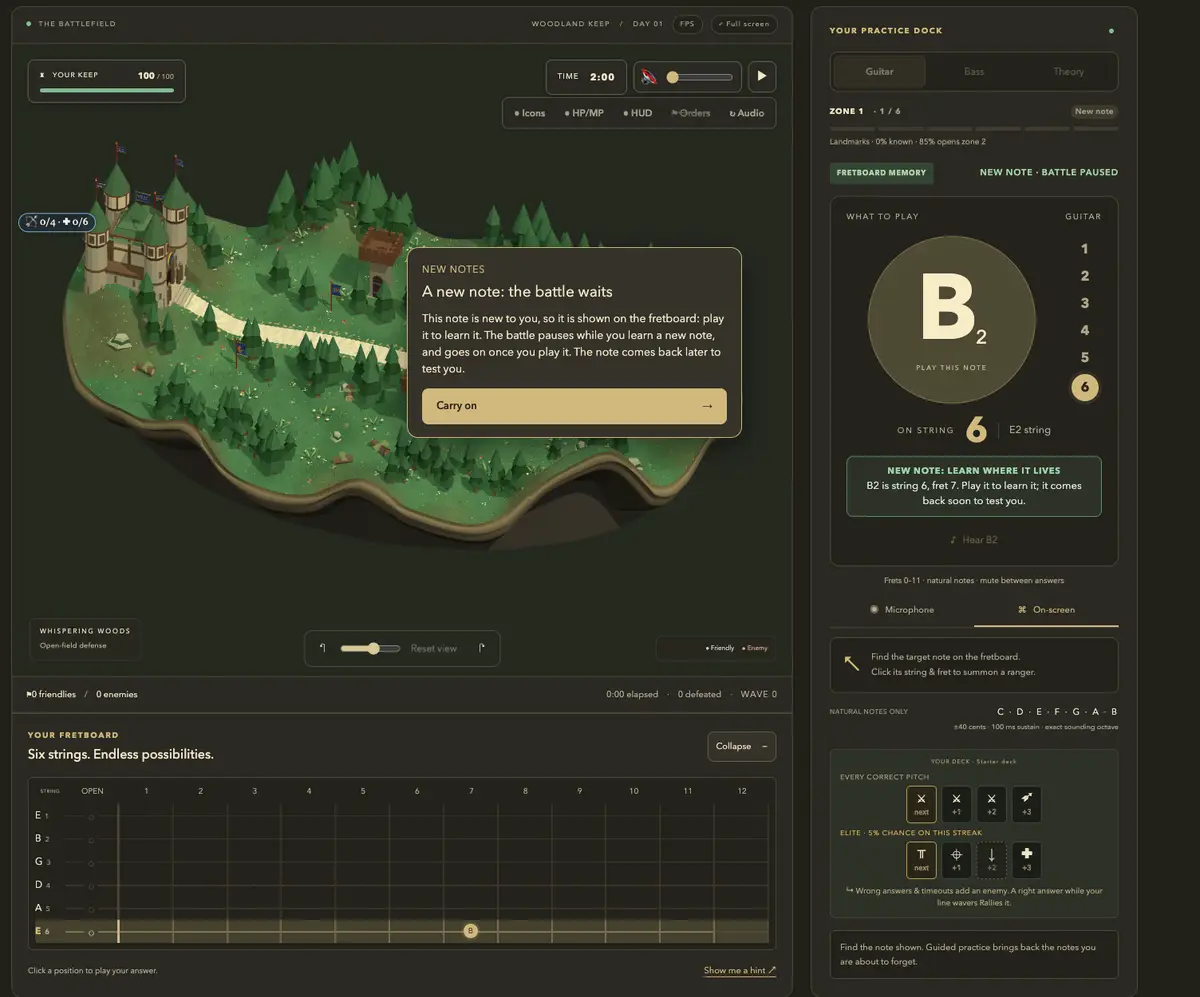Click the diagonal arrow icon beside the fretboard instruction
The image size is (1200, 997).
(x=852, y=663)
